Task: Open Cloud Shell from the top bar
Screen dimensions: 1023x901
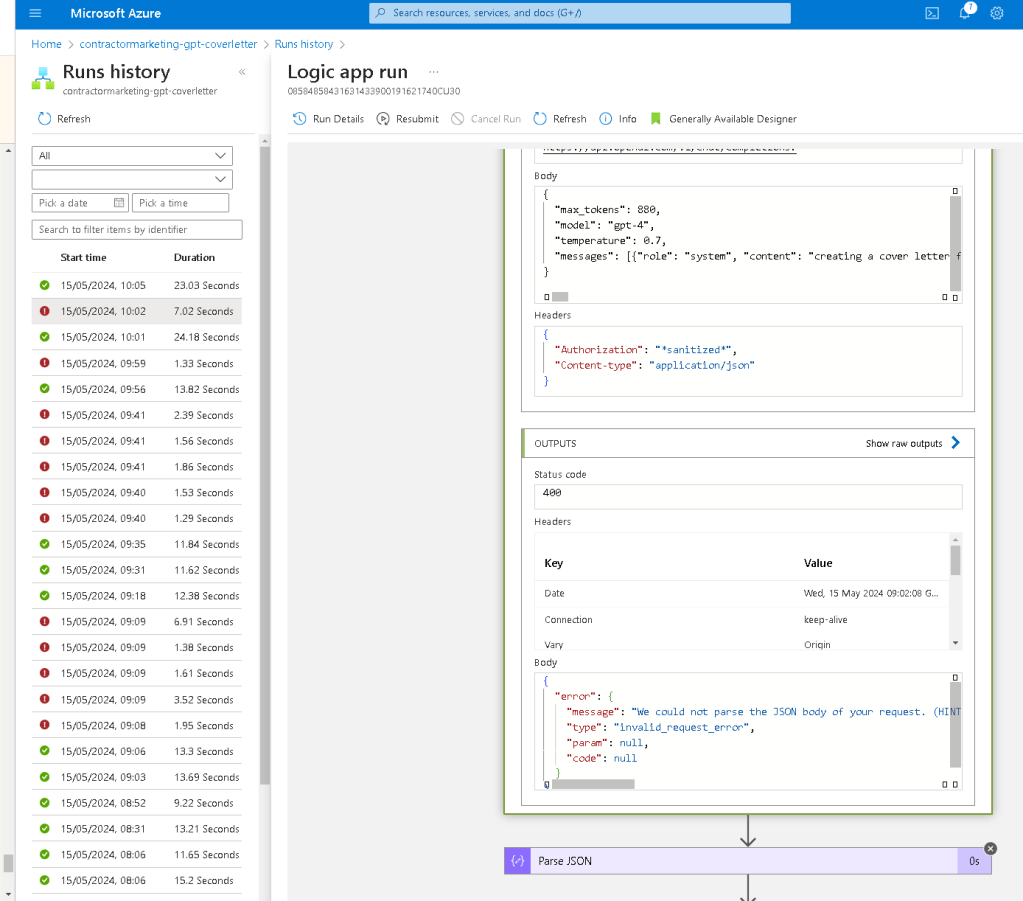Action: 932,13
